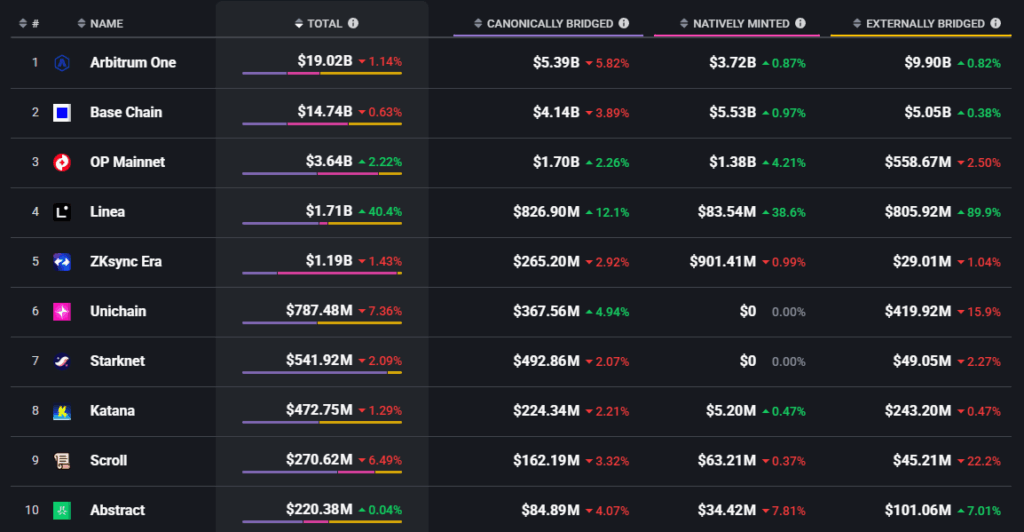Open the Base Chain project link
The image size is (1024, 532).
(126, 113)
